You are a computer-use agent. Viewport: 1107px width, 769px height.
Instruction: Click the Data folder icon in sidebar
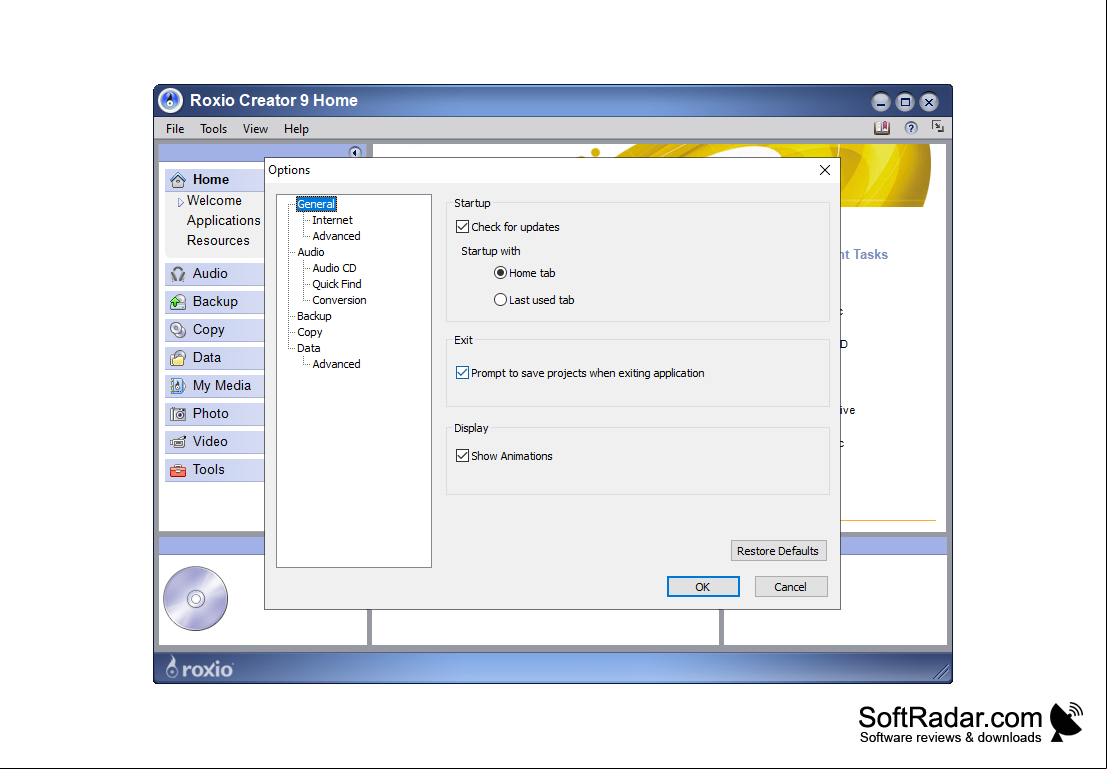(178, 358)
